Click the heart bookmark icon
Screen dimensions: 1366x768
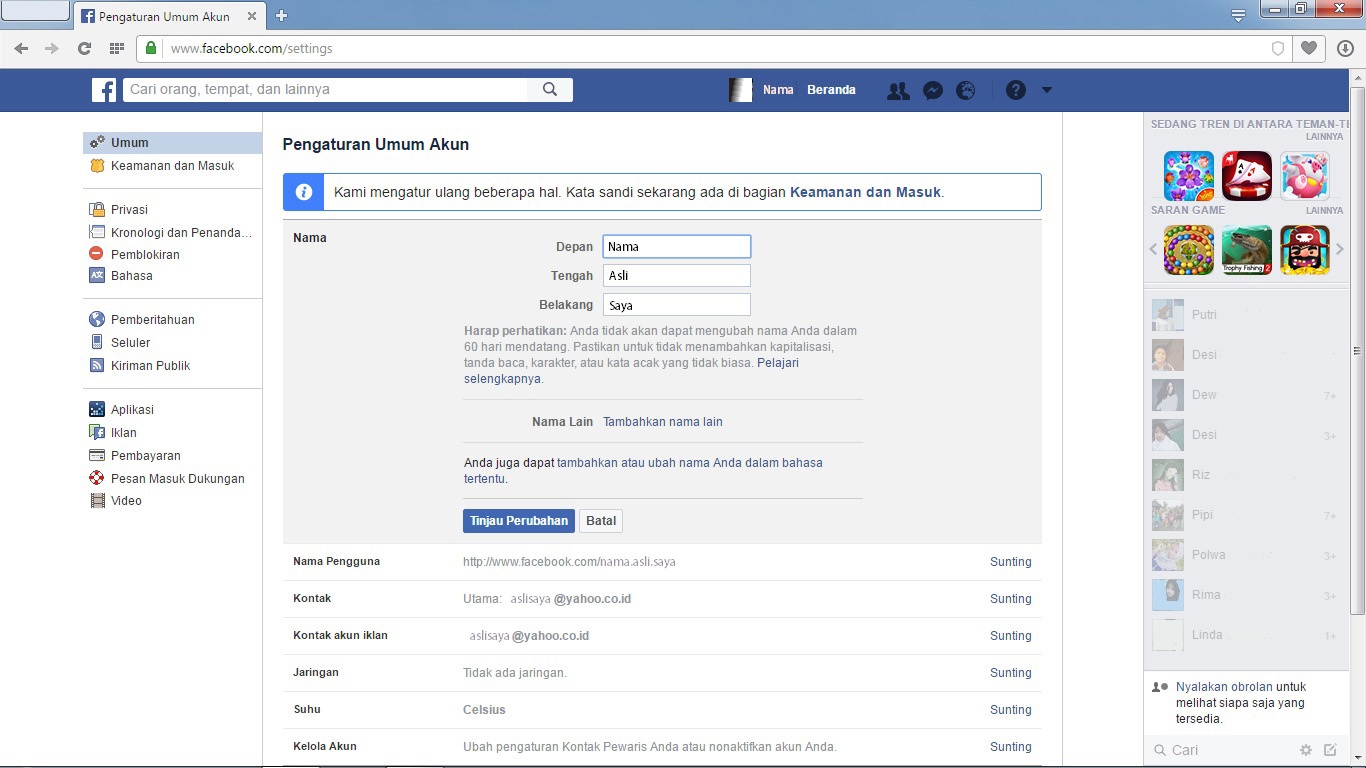(x=1308, y=48)
